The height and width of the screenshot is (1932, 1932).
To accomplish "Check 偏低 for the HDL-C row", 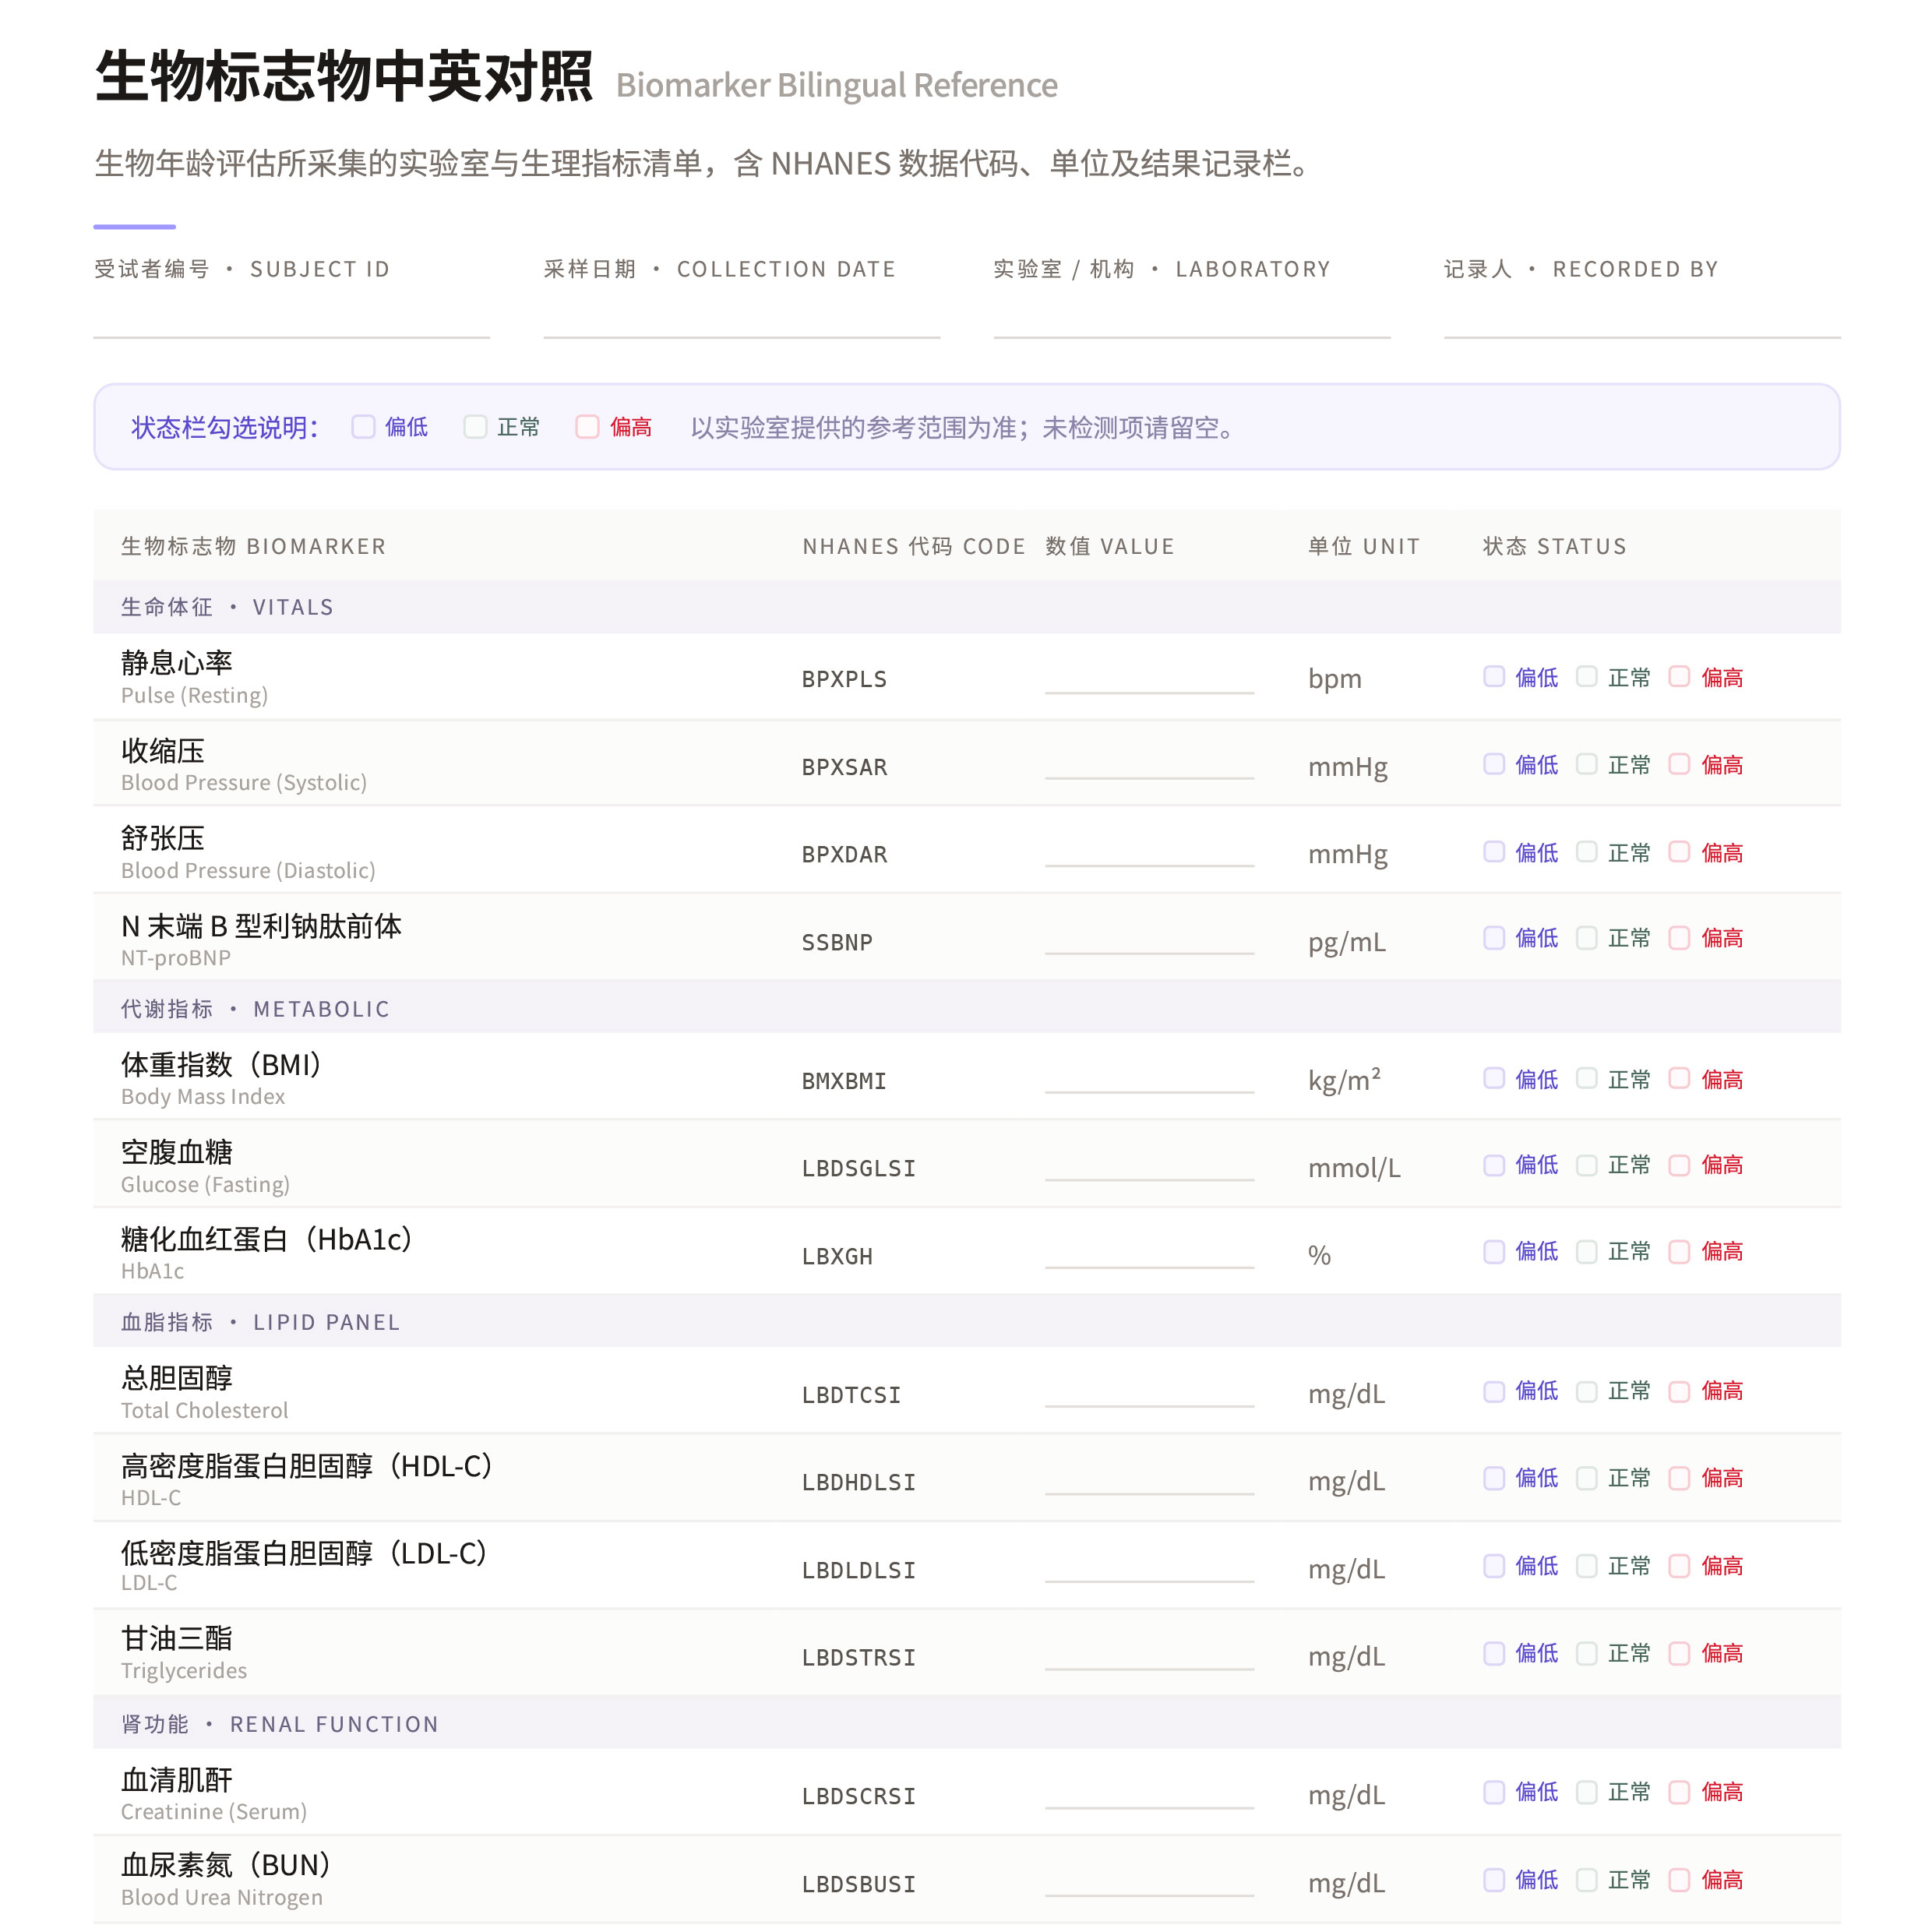I will tap(1494, 1478).
